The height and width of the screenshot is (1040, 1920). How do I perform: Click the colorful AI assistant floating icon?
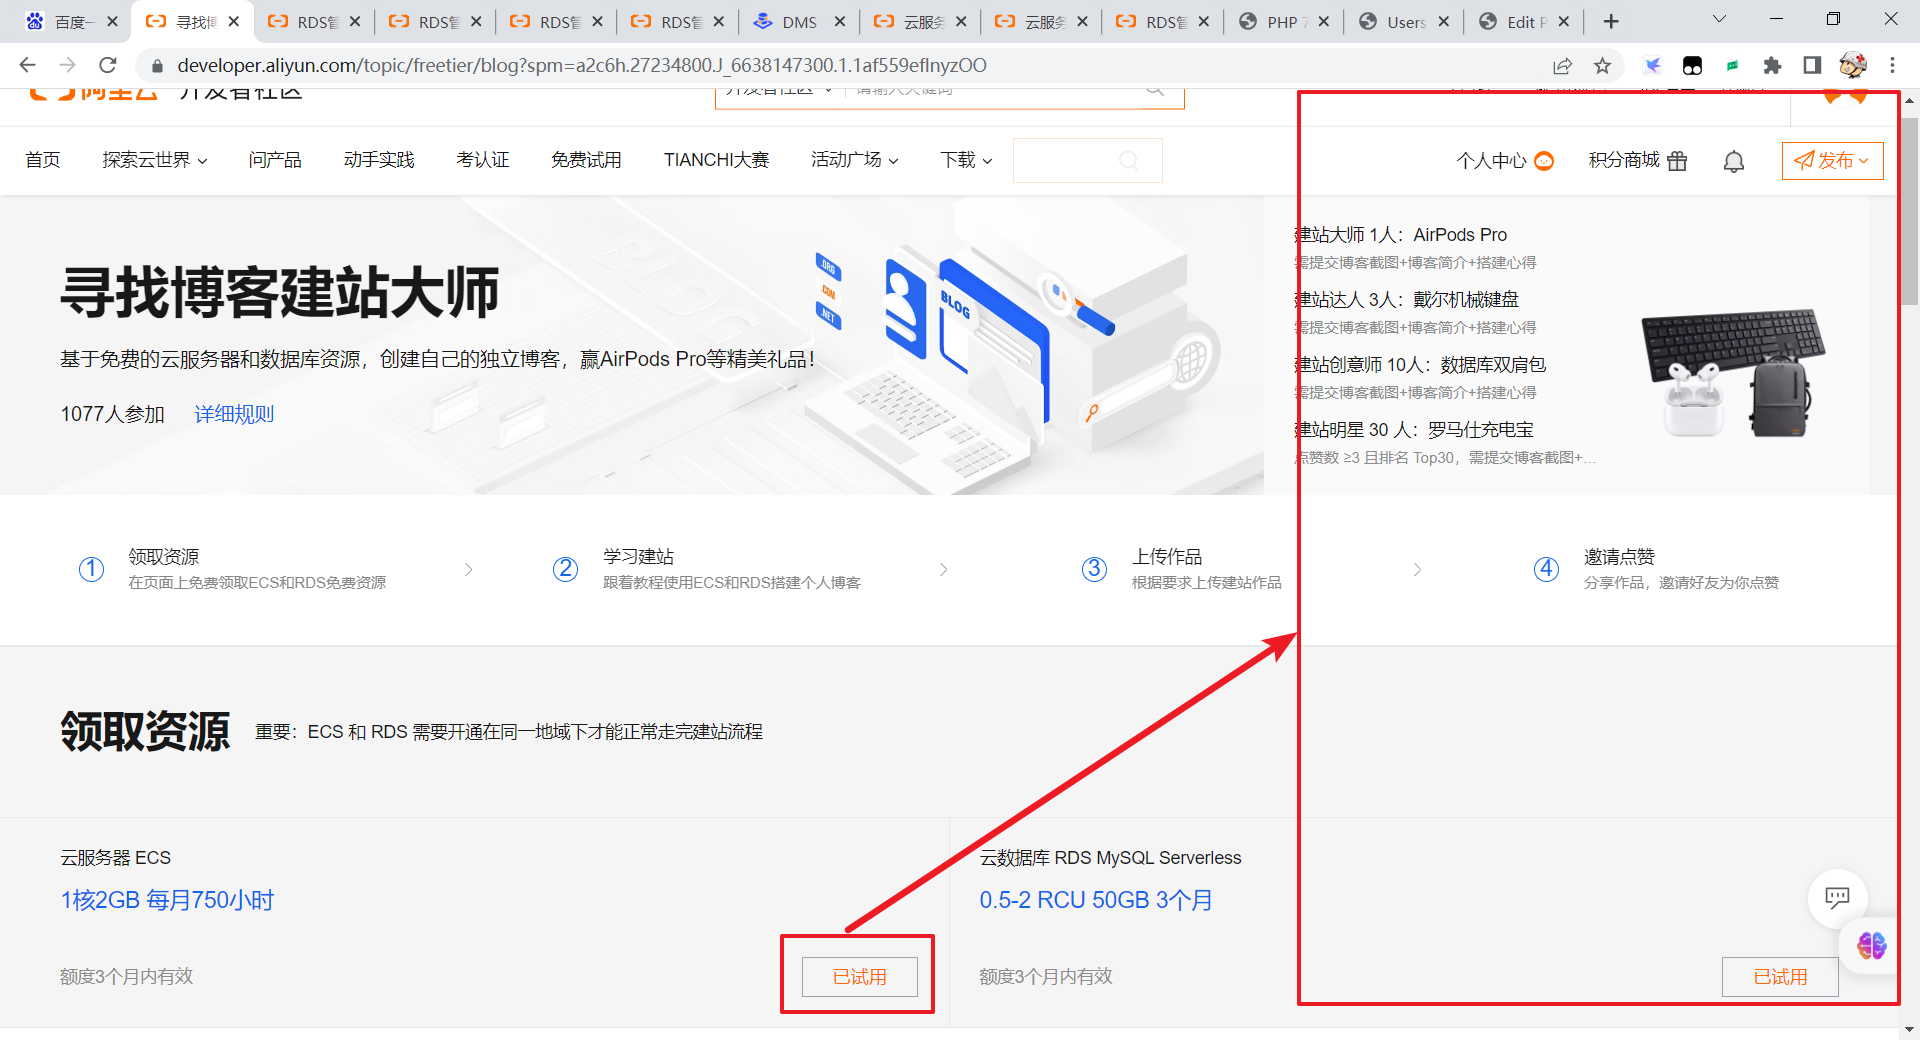pyautogui.click(x=1871, y=945)
